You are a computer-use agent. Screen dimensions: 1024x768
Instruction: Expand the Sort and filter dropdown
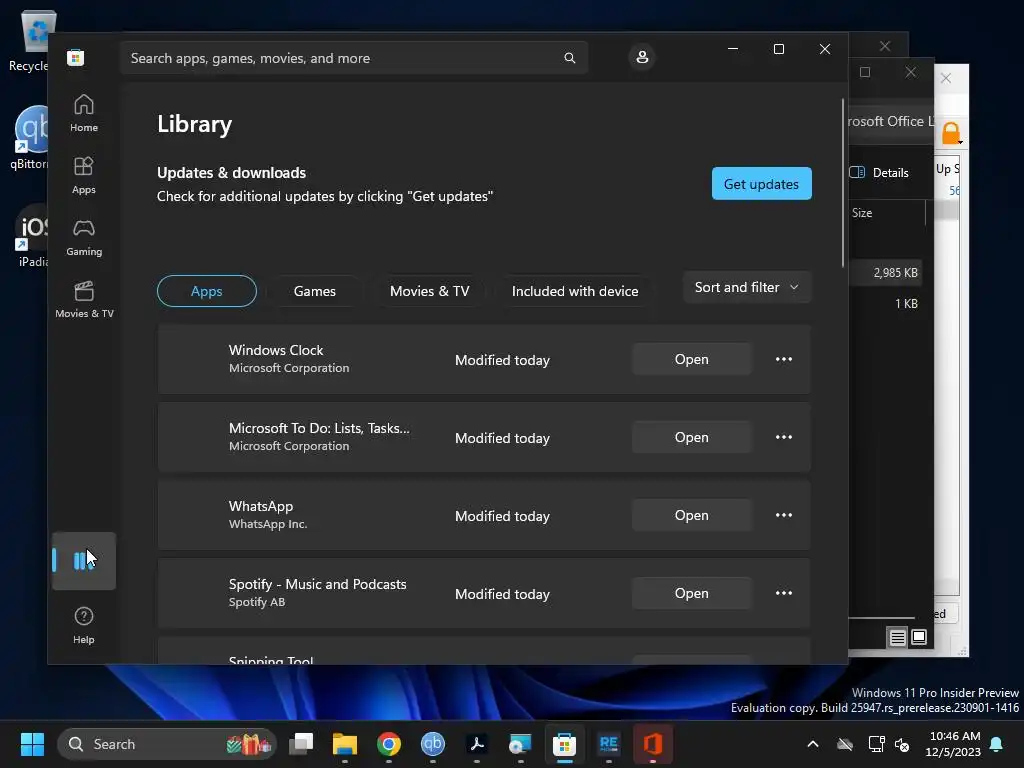click(746, 287)
